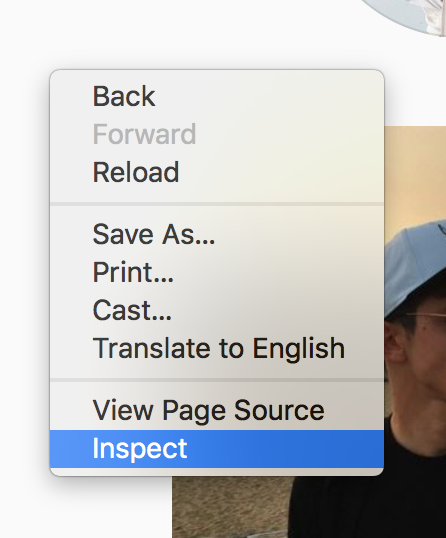
Task: Select the Cast… menu option
Action: (217, 311)
